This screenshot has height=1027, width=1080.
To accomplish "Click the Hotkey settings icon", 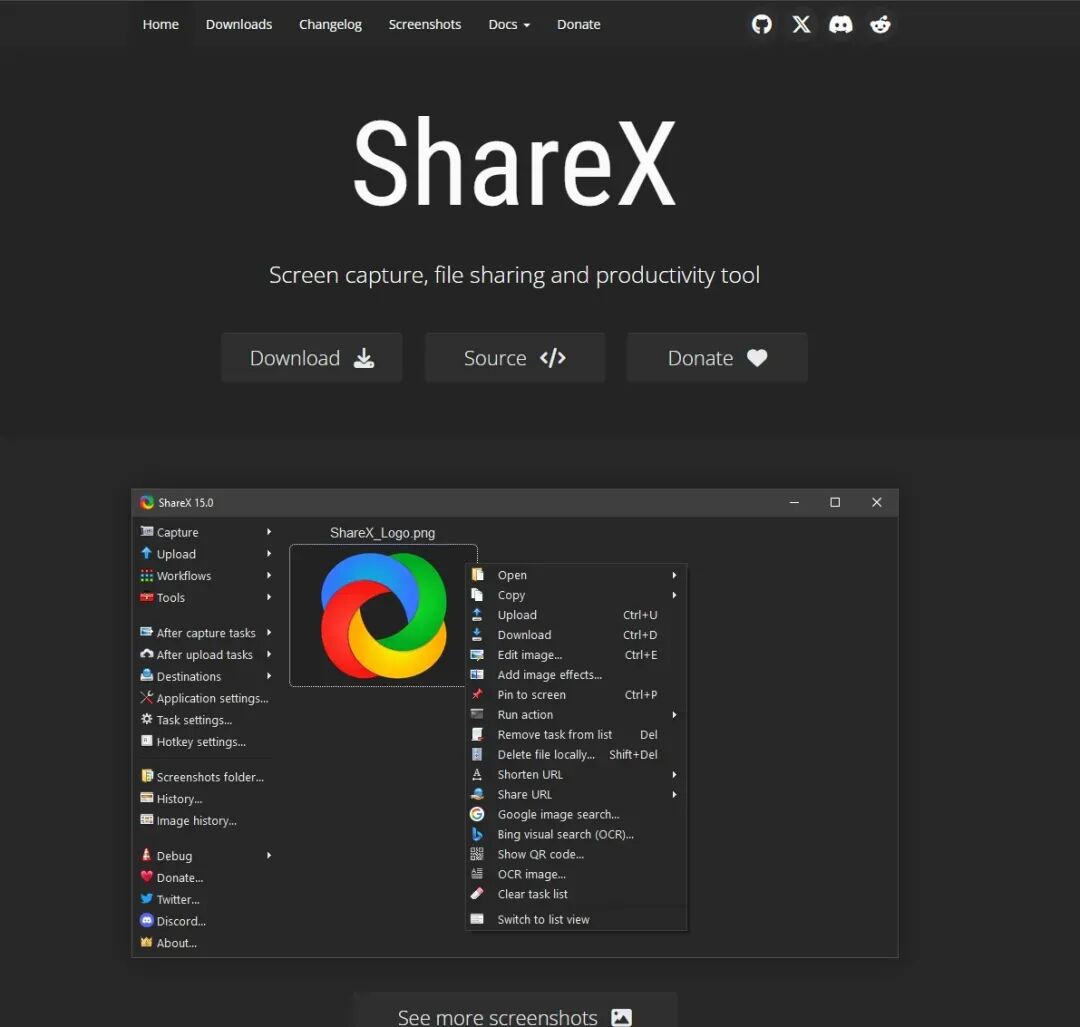I will point(146,741).
